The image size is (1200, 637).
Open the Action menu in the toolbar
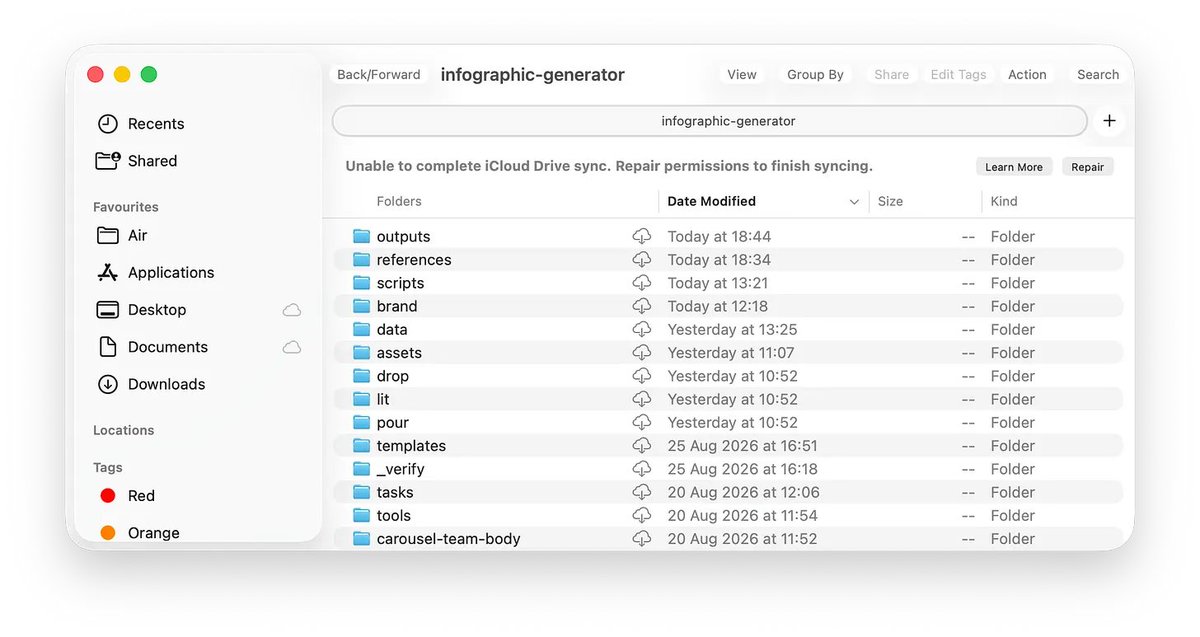click(1027, 74)
